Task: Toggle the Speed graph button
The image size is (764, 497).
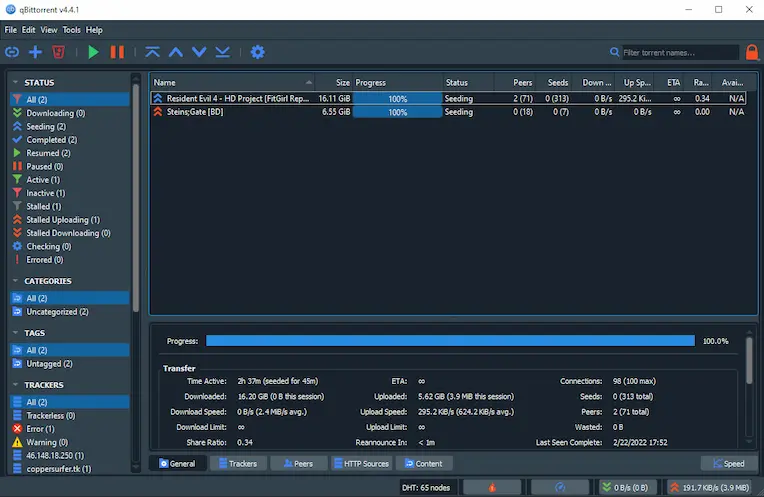Action: (728, 464)
